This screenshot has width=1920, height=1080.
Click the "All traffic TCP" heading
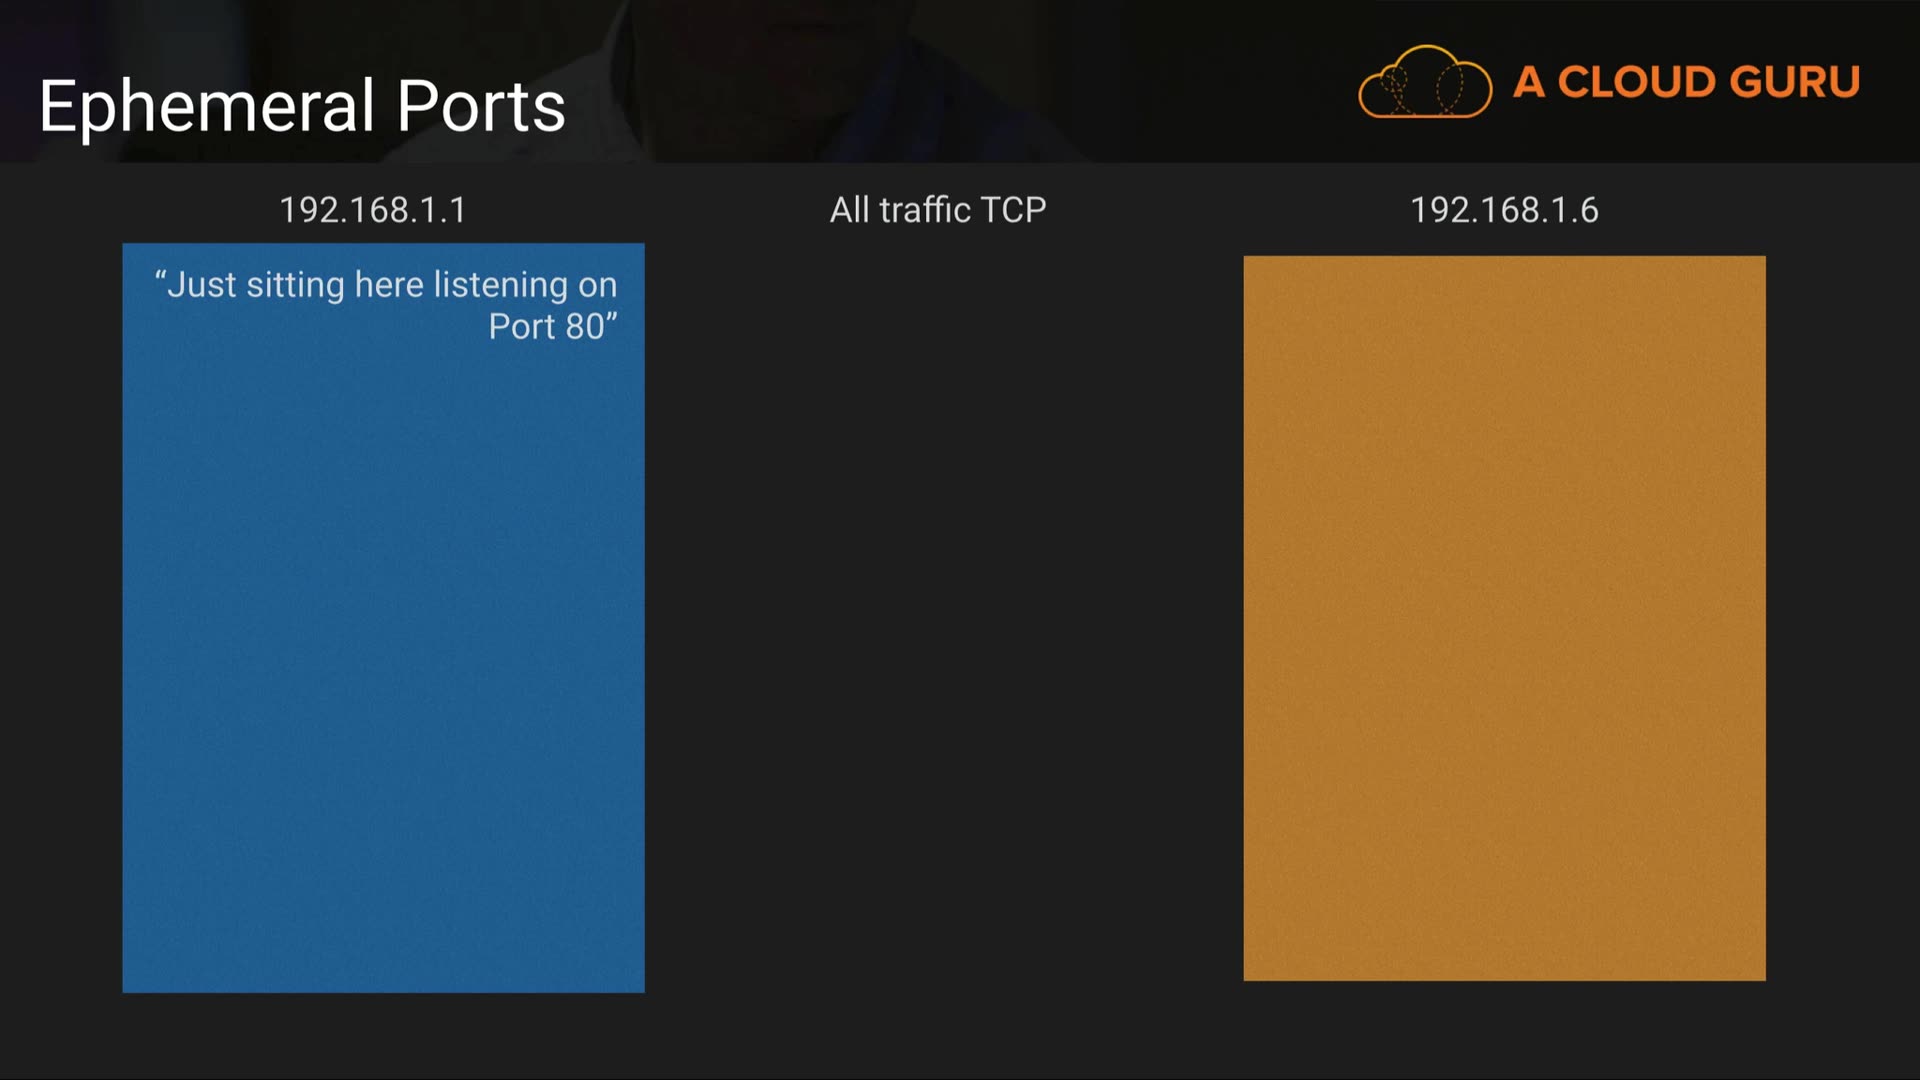point(938,210)
